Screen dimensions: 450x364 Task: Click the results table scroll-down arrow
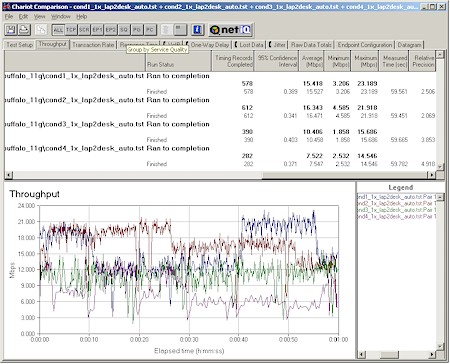(440, 167)
